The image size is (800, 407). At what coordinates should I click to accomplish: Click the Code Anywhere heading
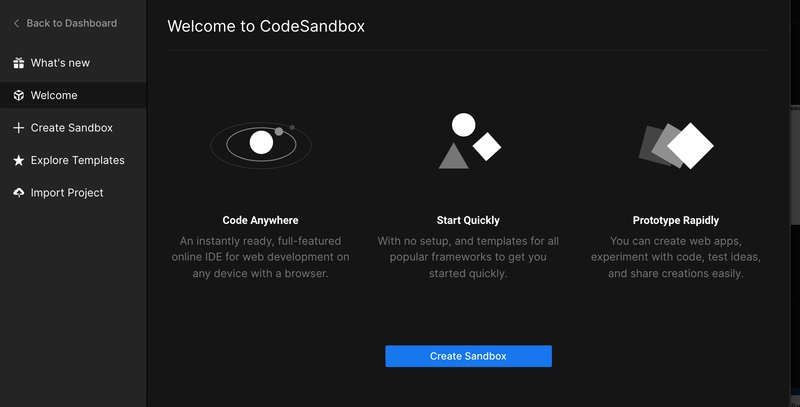[x=260, y=220]
